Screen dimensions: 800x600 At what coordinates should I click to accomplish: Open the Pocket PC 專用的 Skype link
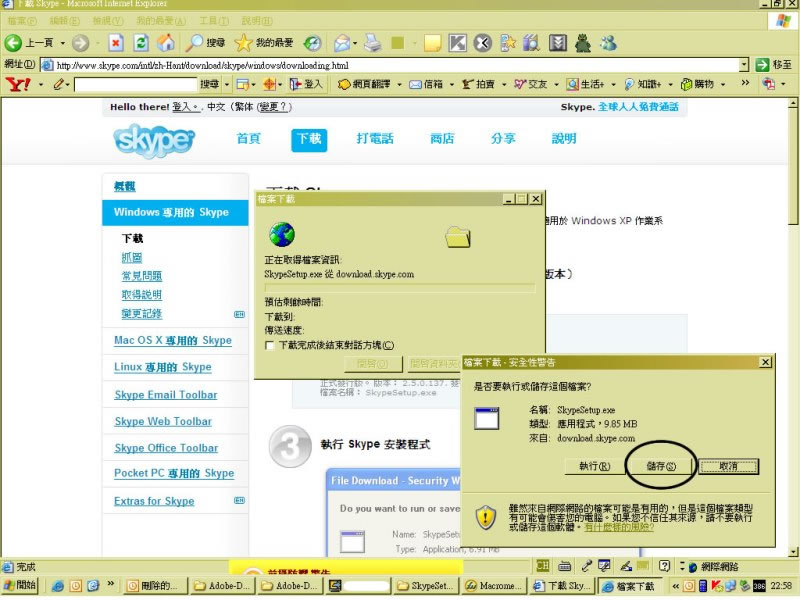point(174,473)
